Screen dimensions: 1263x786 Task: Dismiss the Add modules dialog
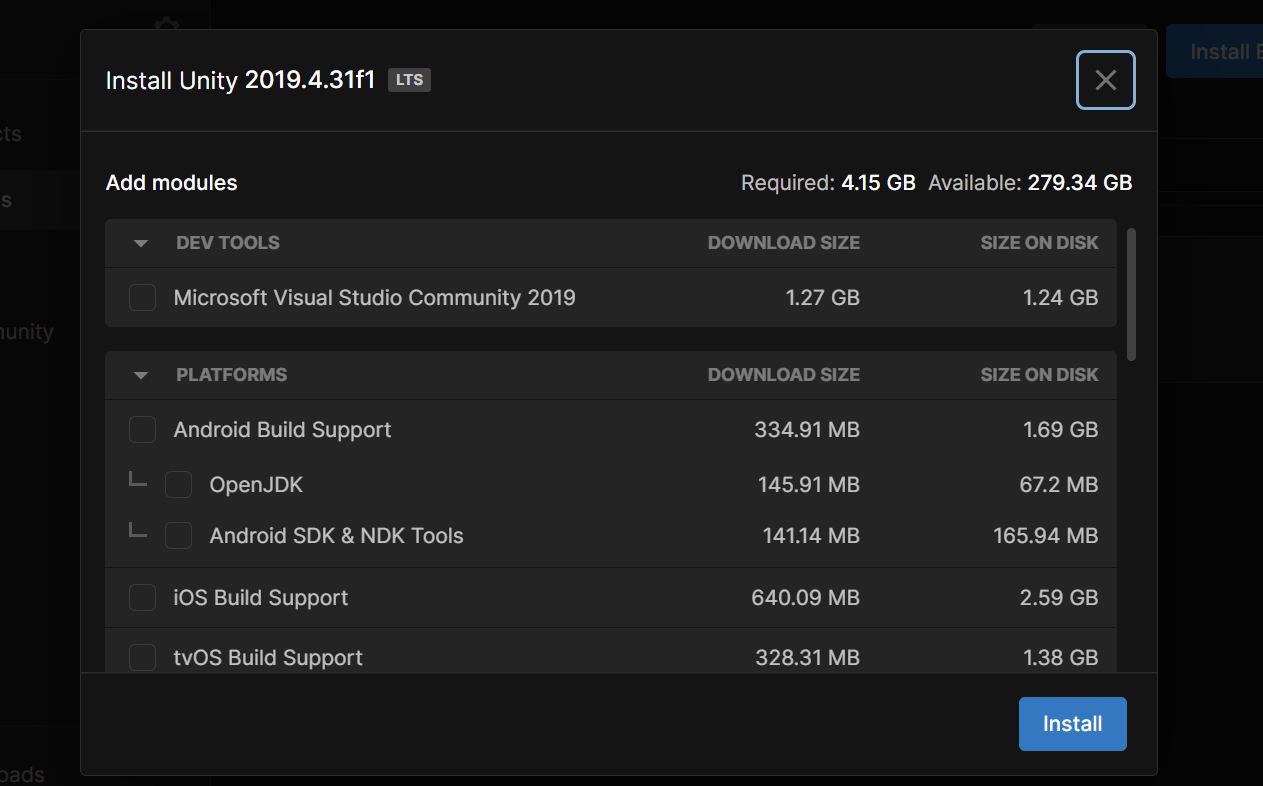coord(1105,80)
